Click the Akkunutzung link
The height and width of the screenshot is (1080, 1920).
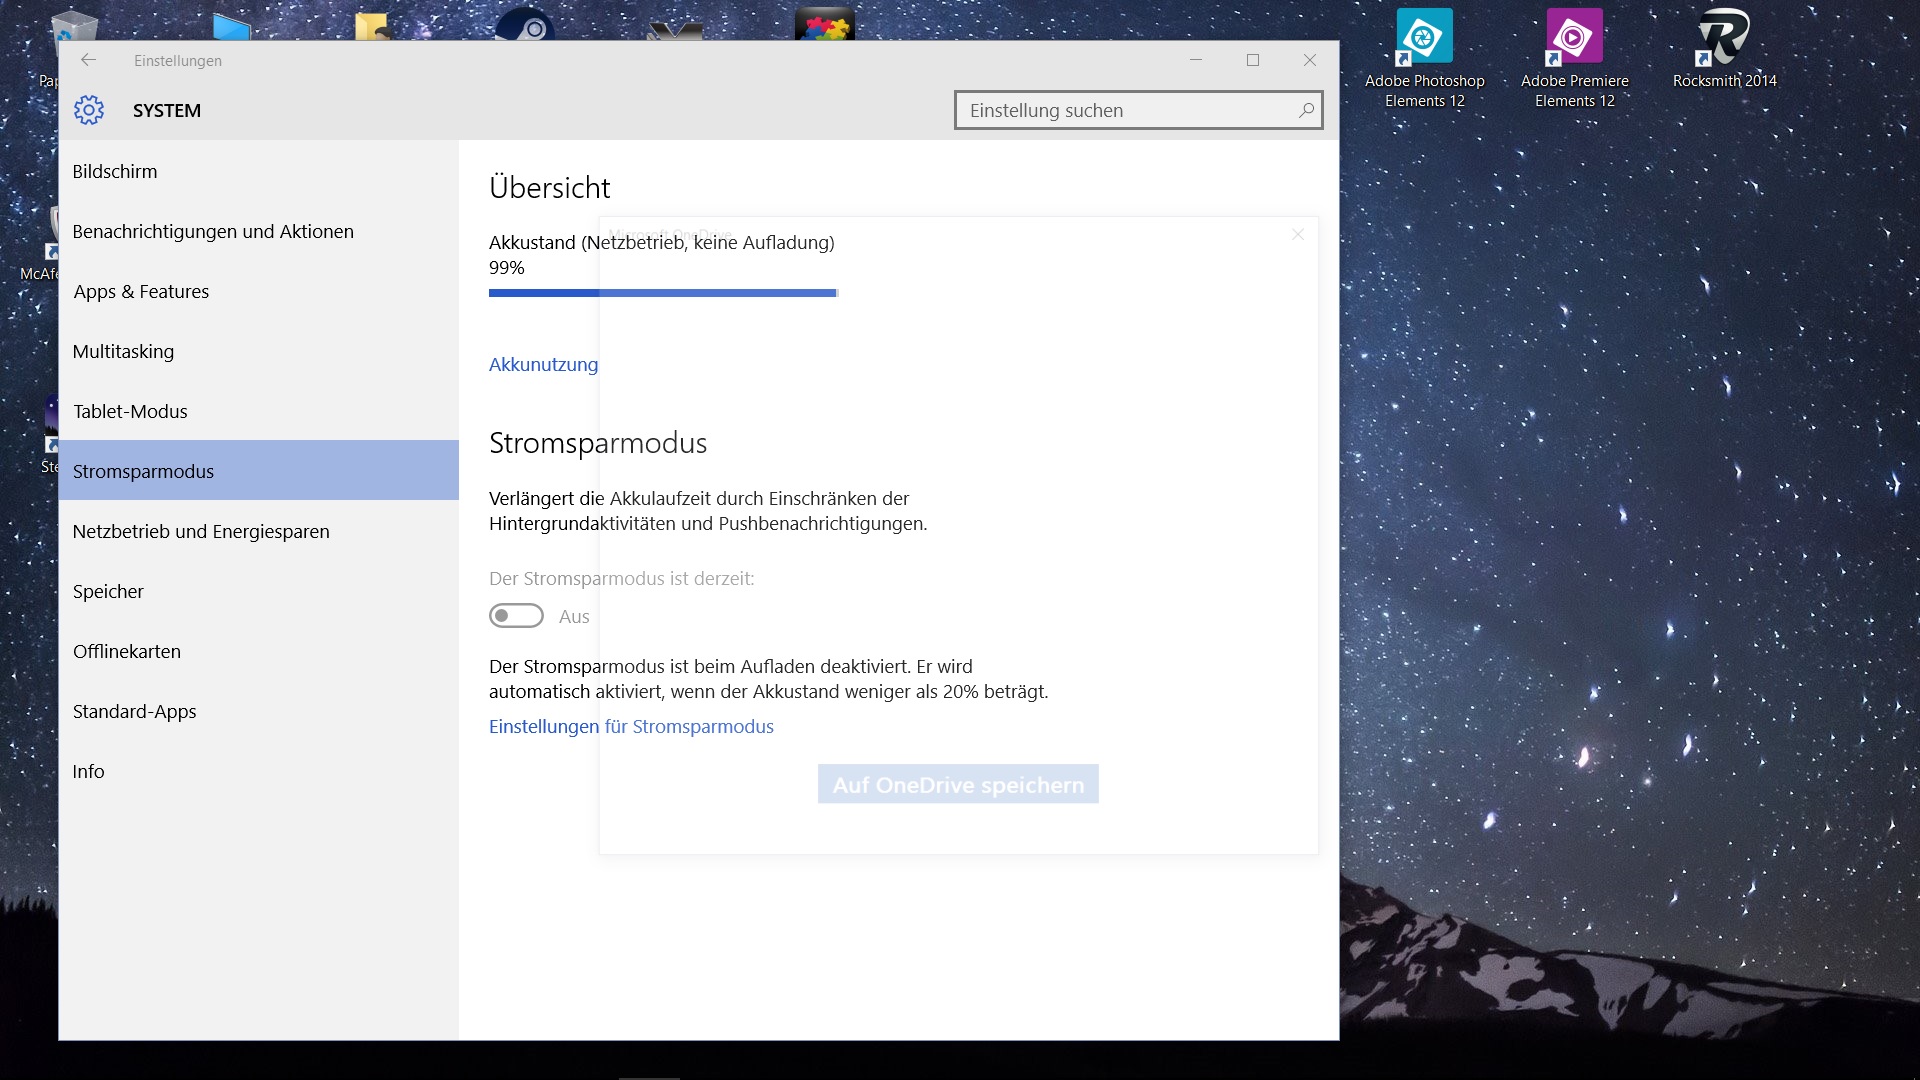[543, 364]
